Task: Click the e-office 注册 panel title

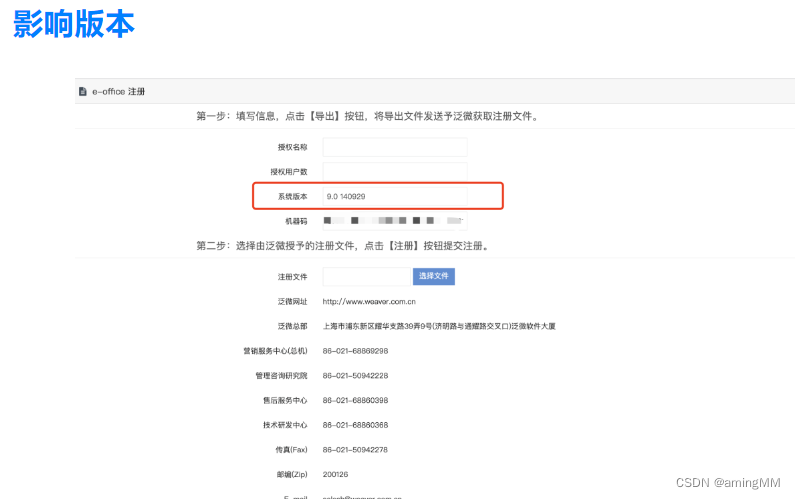Action: click(x=119, y=92)
